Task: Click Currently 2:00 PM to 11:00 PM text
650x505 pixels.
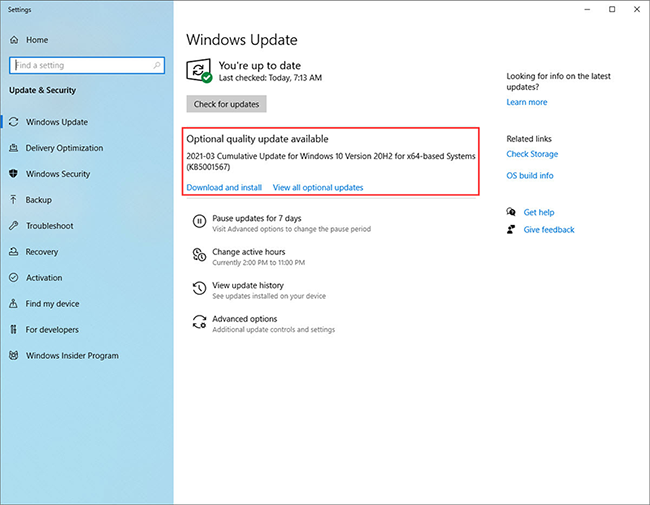Action: click(259, 262)
